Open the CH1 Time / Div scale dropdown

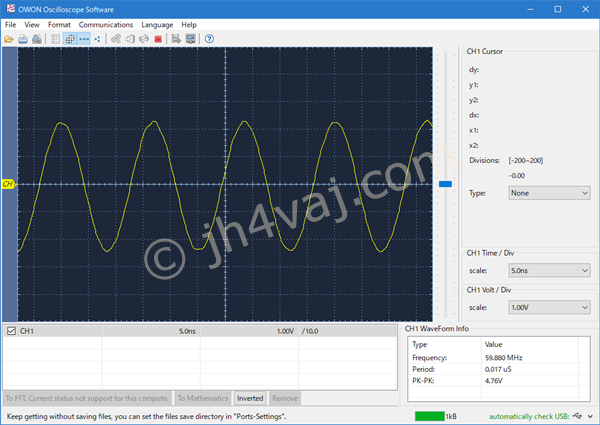549,270
